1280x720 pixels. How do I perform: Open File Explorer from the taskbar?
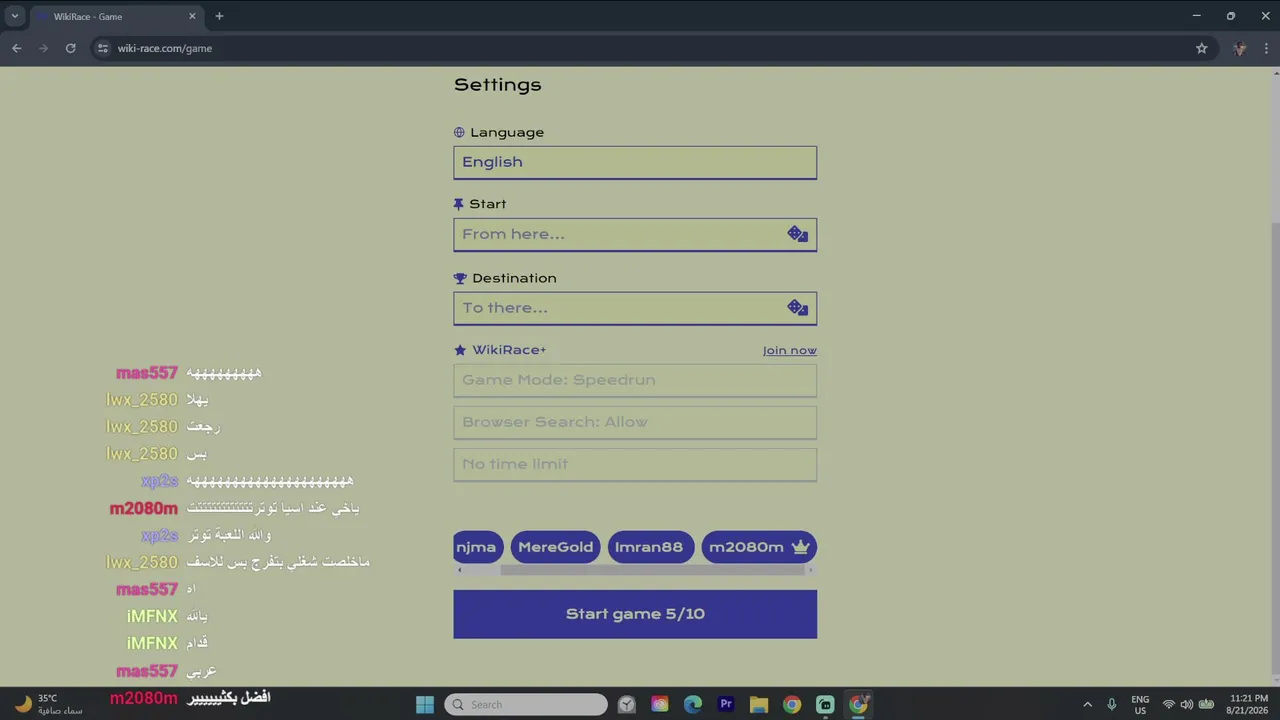(759, 704)
